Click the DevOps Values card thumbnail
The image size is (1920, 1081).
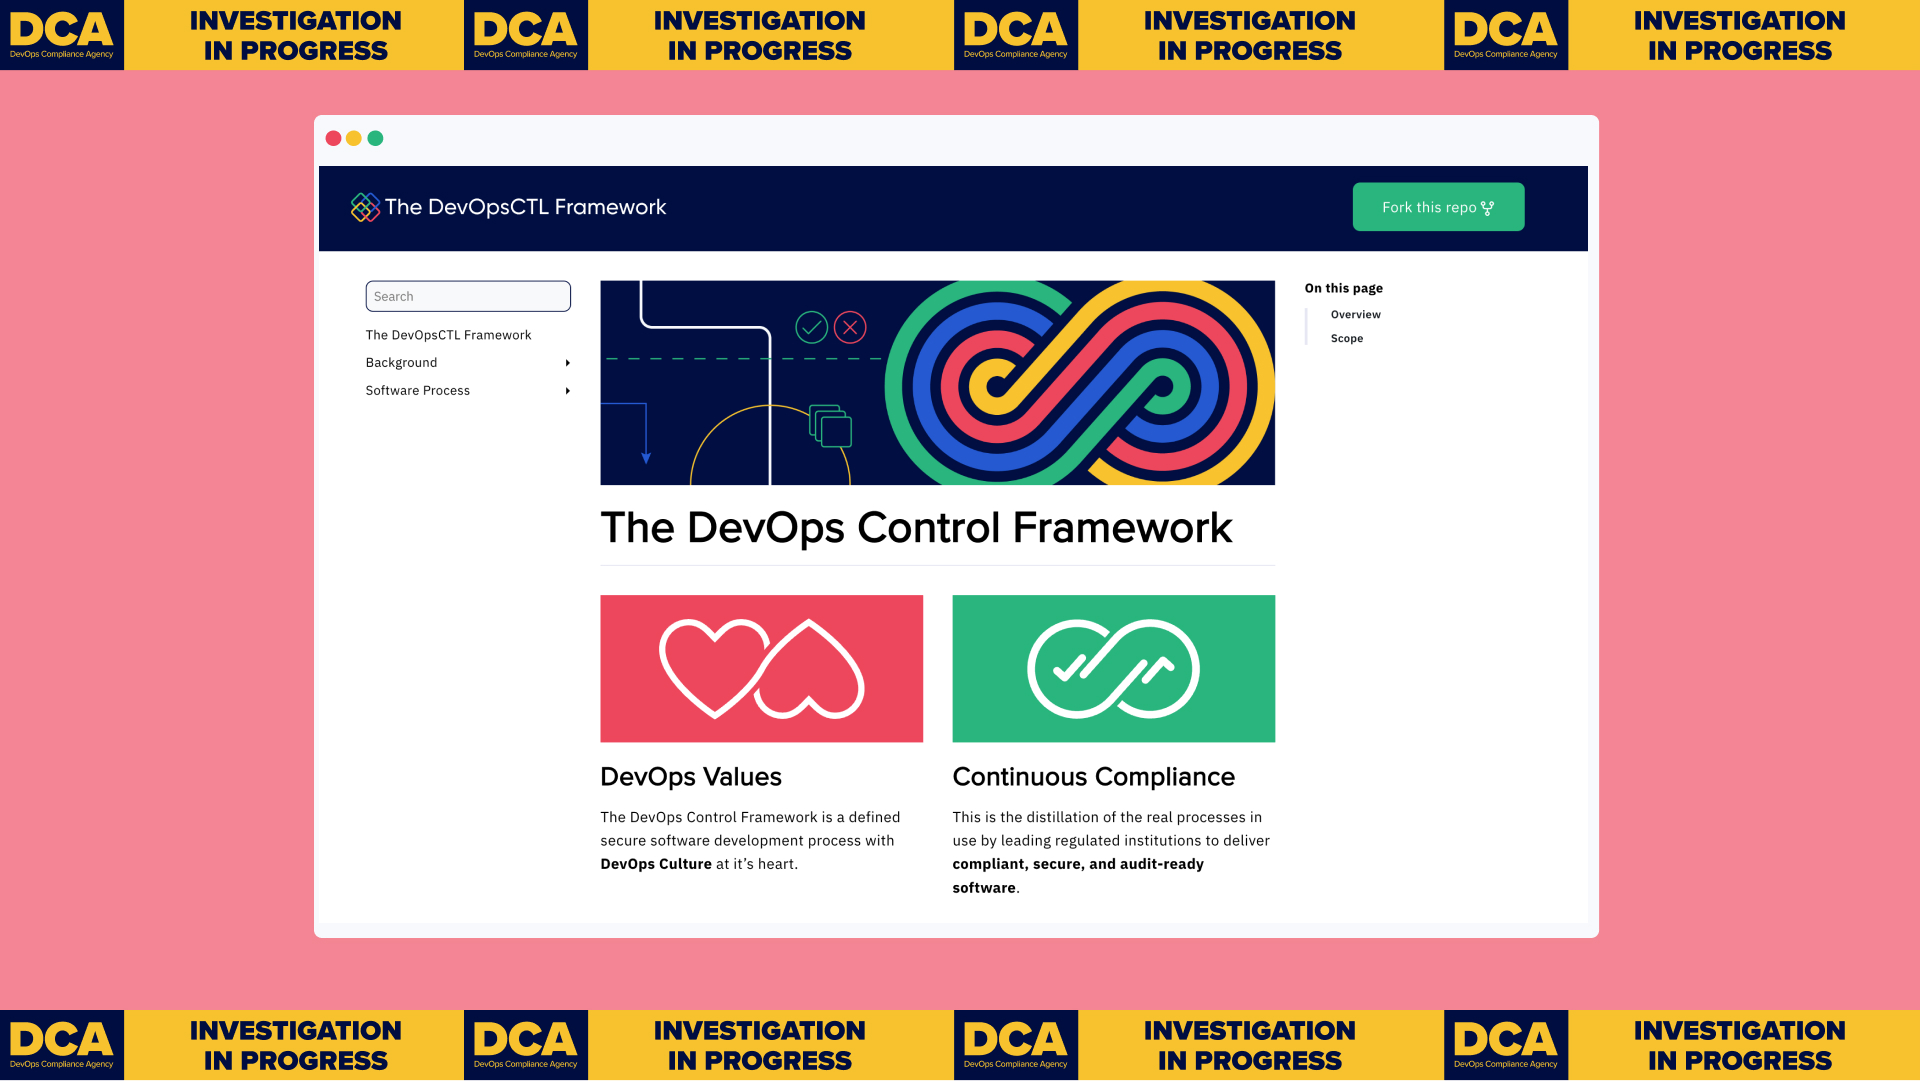coord(762,668)
